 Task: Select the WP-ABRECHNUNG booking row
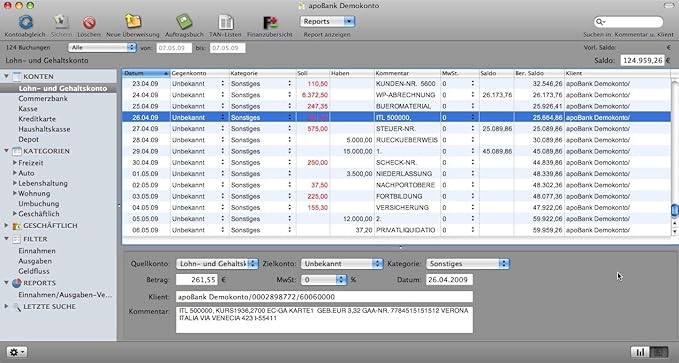[x=396, y=94]
